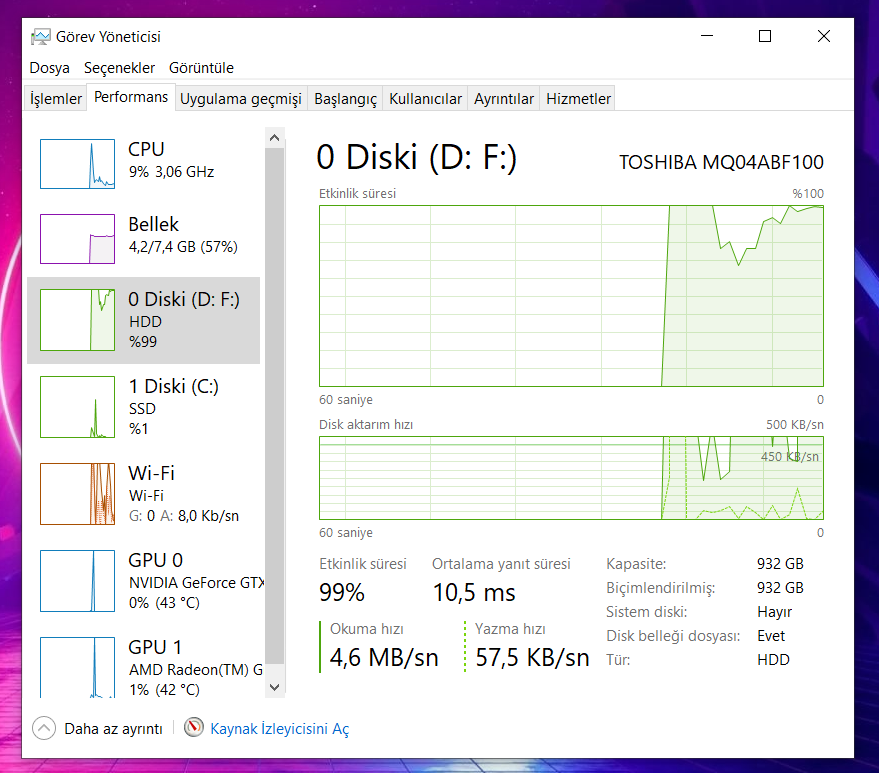Switch to the Uygulama geçmişi tab
The image size is (879, 773).
(x=240, y=99)
